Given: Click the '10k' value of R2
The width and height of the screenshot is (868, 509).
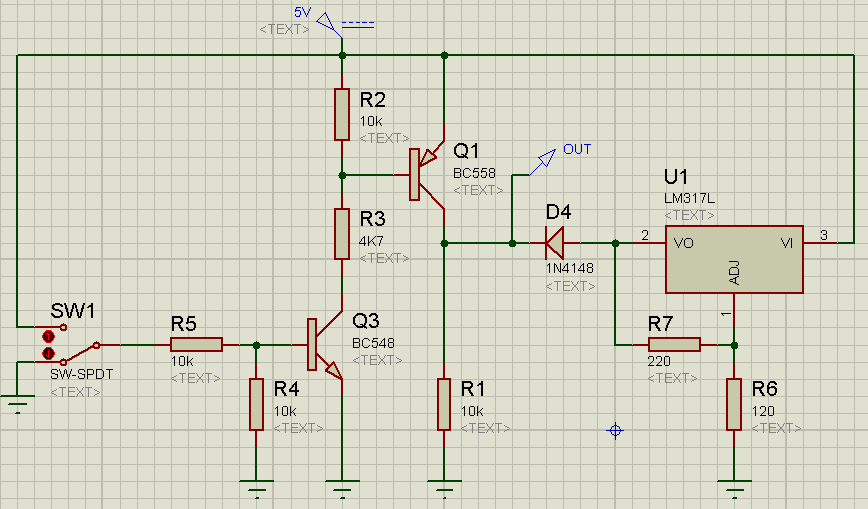Looking at the screenshot, I should (370, 121).
